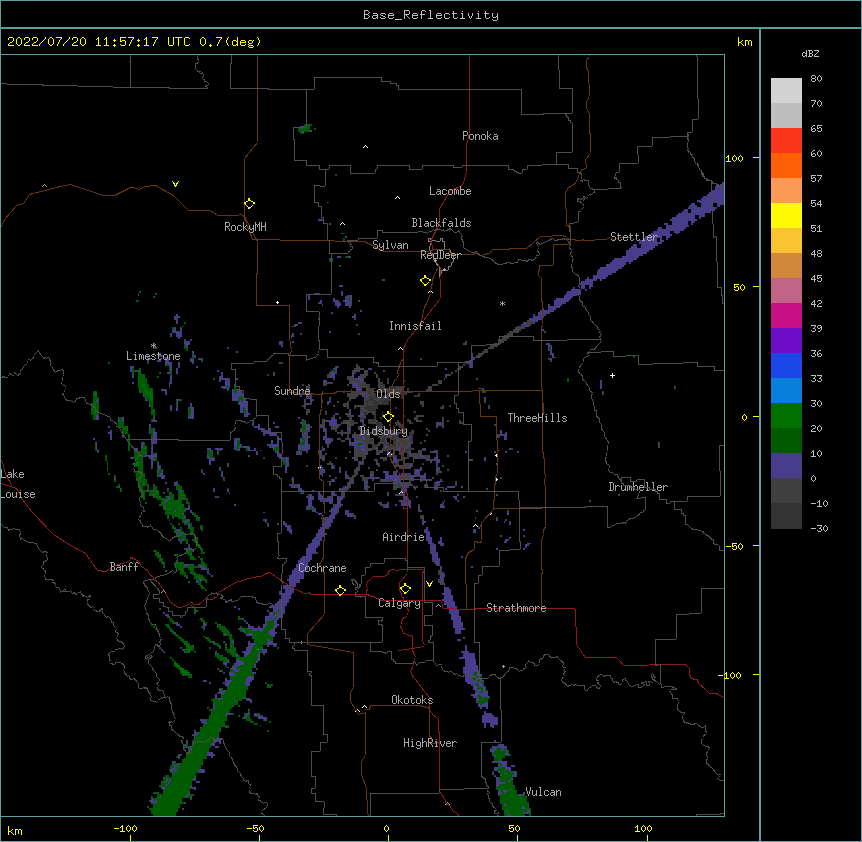Click the Ponoka city label

tap(480, 136)
